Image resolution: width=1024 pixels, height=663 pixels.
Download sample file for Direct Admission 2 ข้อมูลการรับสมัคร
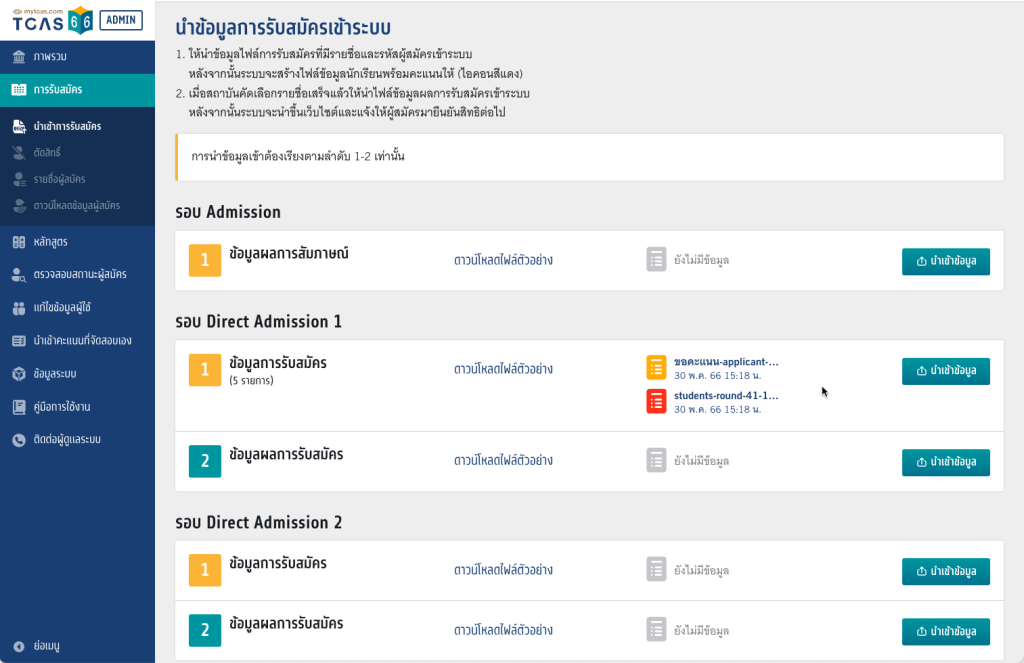503,570
